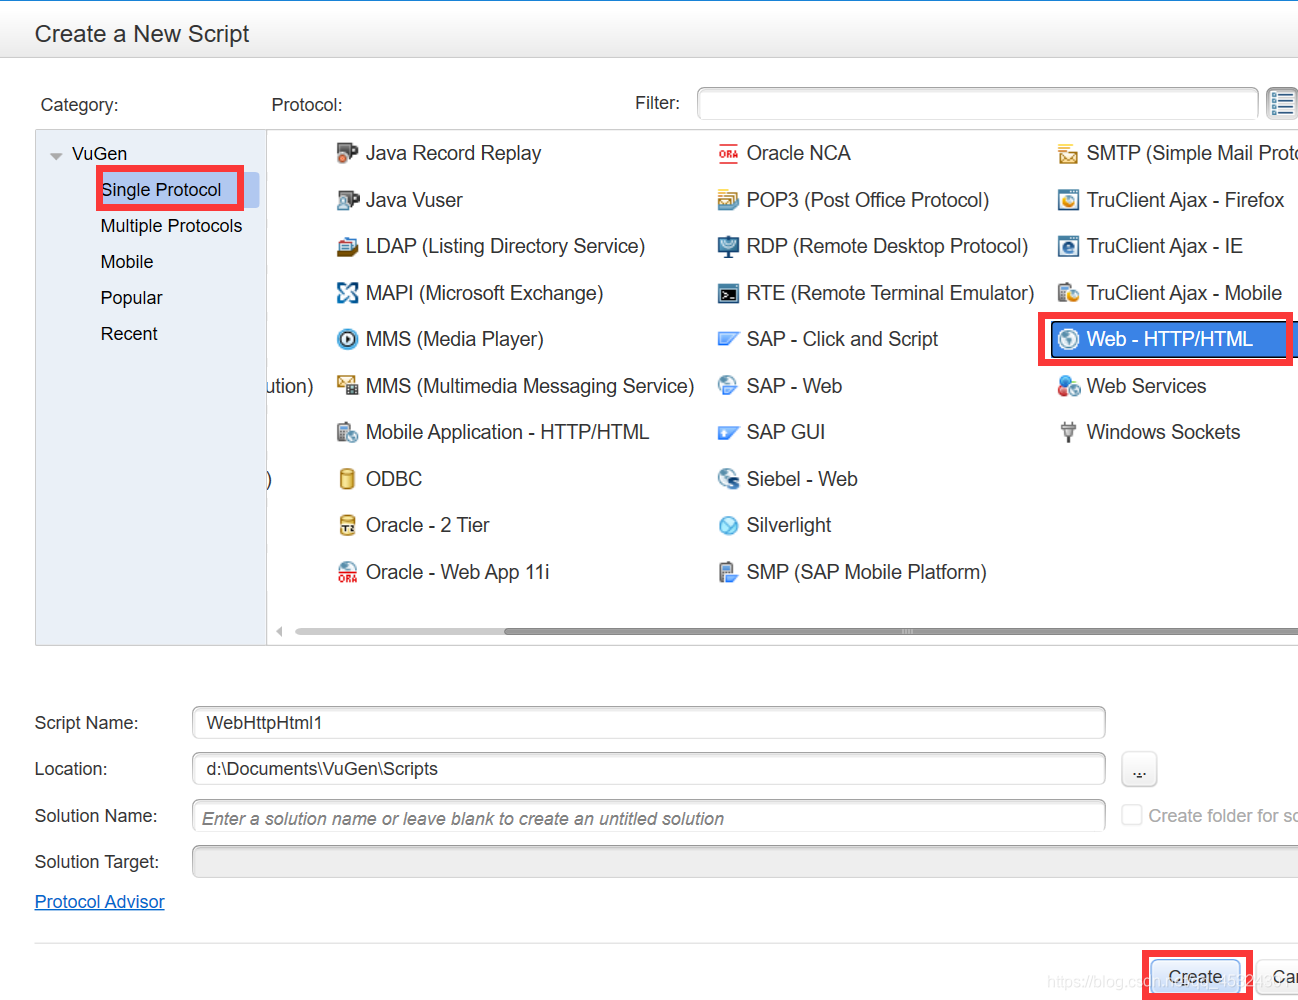Click the SAP GUI protocol icon

coord(728,432)
